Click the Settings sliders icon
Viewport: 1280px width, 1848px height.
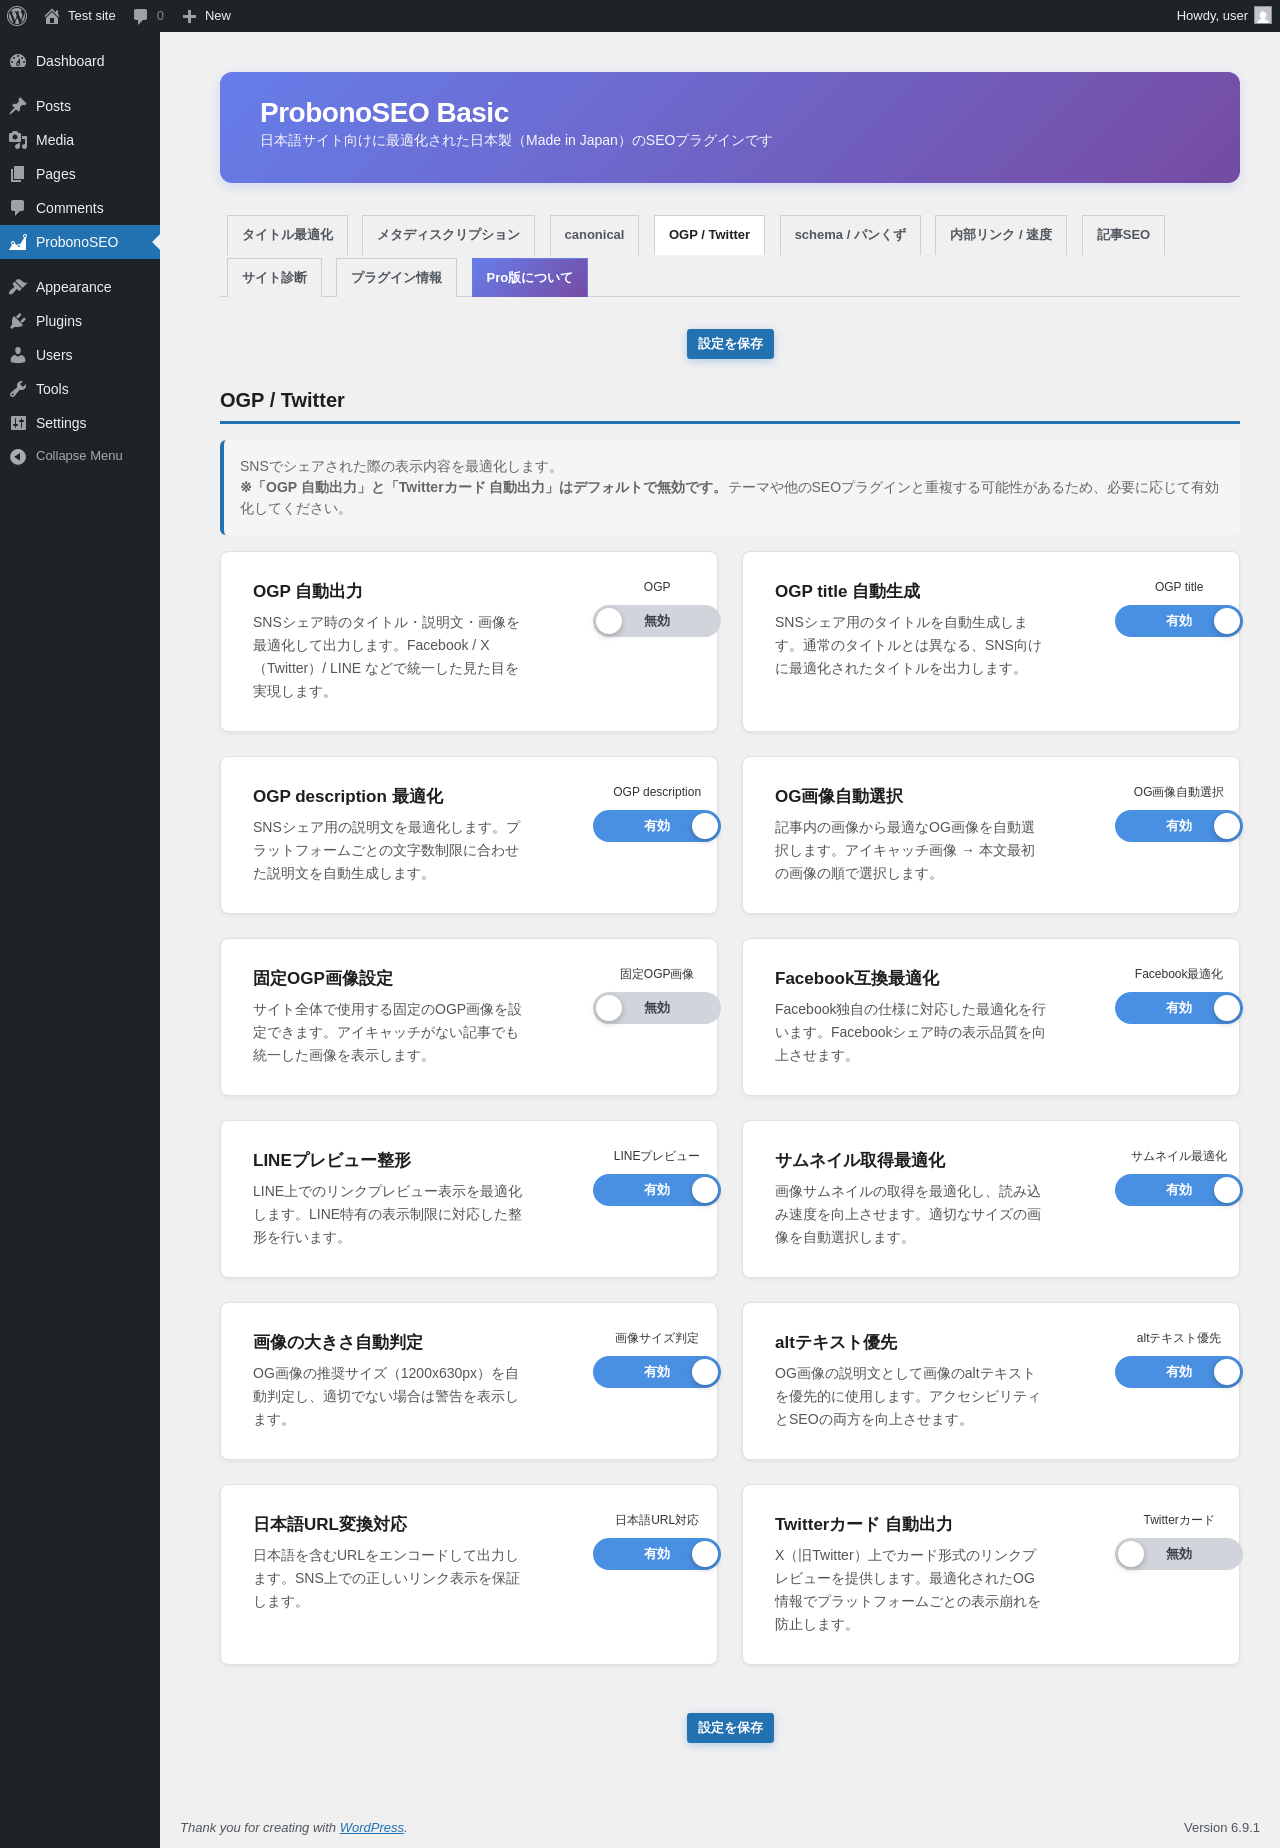[18, 423]
